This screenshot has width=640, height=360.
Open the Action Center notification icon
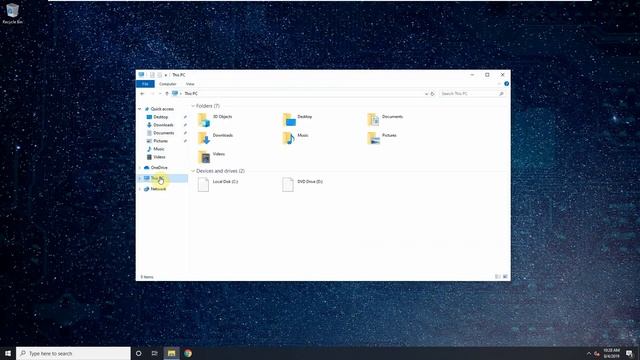tap(629, 353)
